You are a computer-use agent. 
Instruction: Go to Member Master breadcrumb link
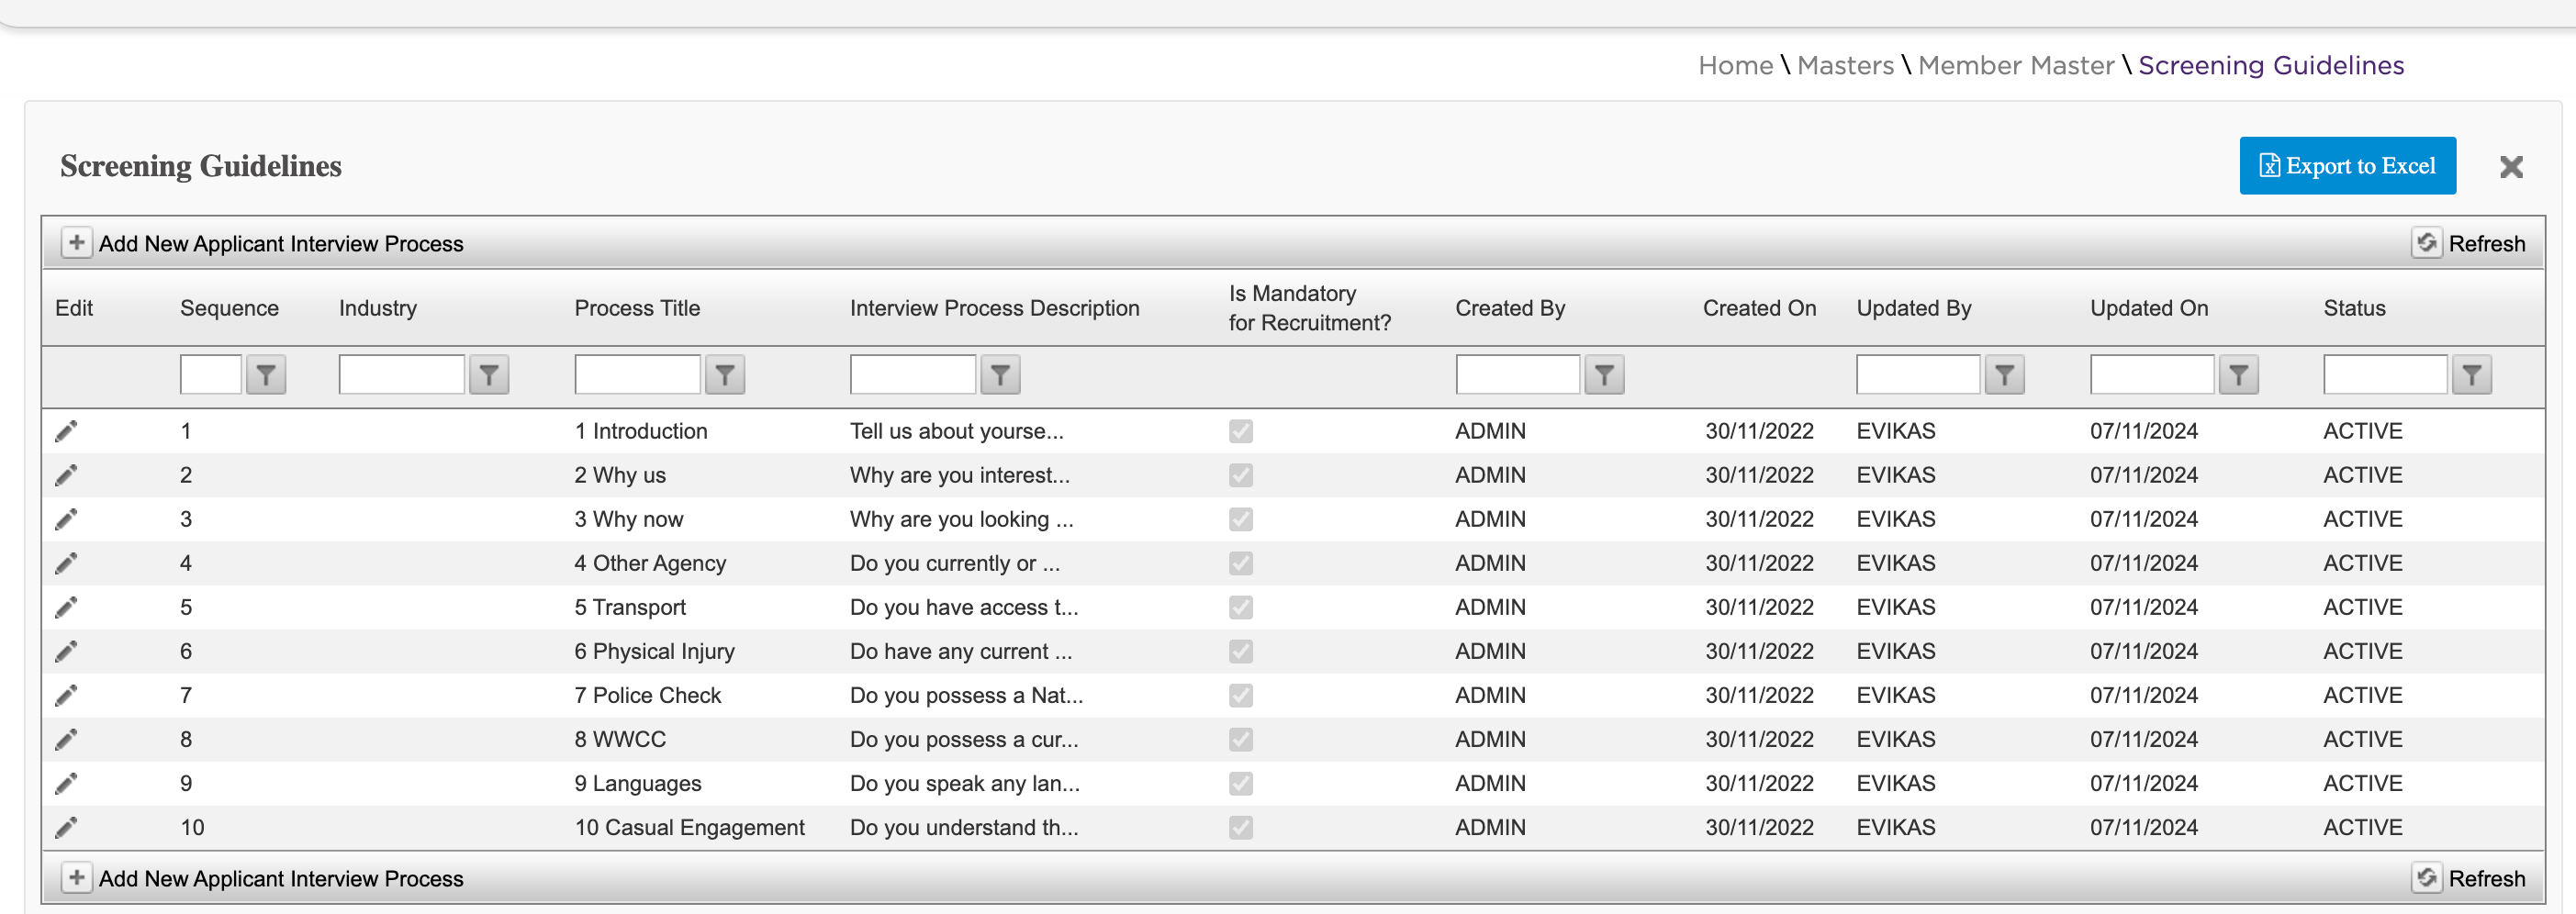pos(2016,66)
